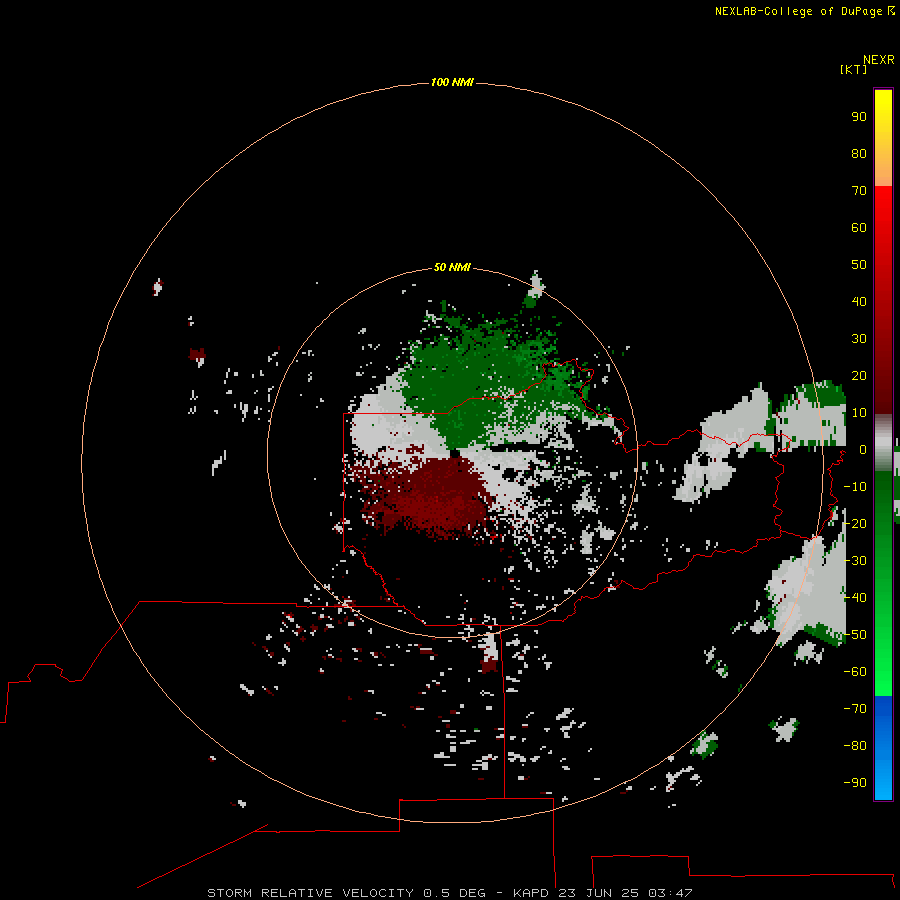Screen dimensions: 900x900
Task: Click the -50 scale label
Action: 855,635
